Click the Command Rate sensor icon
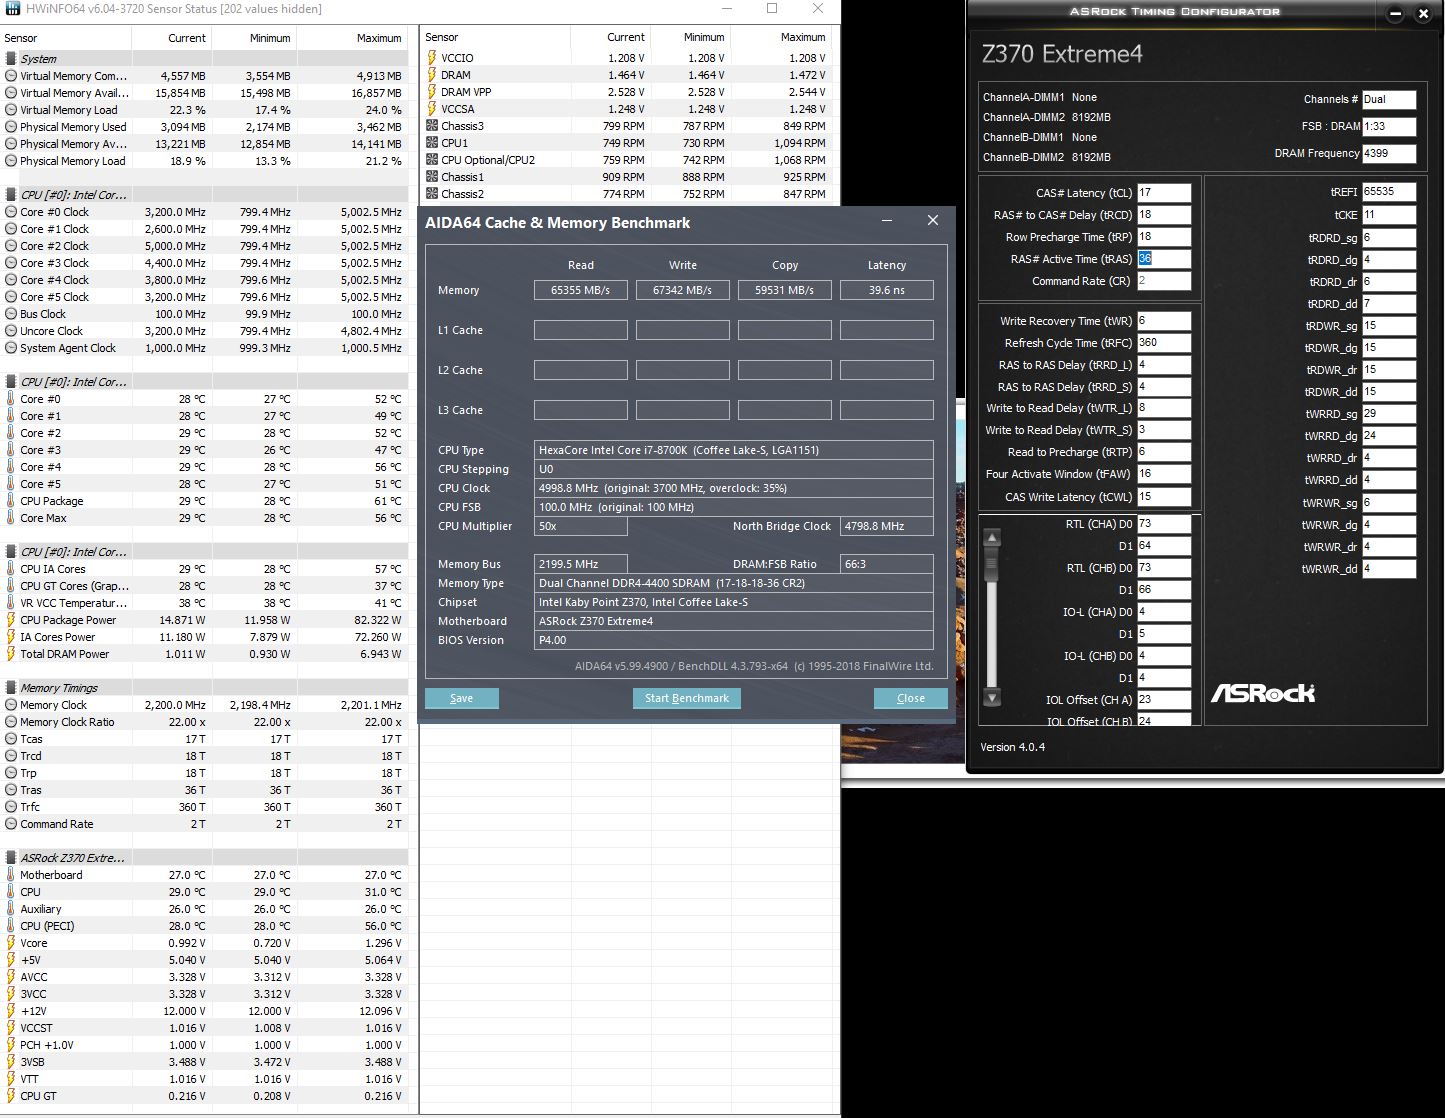The image size is (1445, 1118). 11,824
